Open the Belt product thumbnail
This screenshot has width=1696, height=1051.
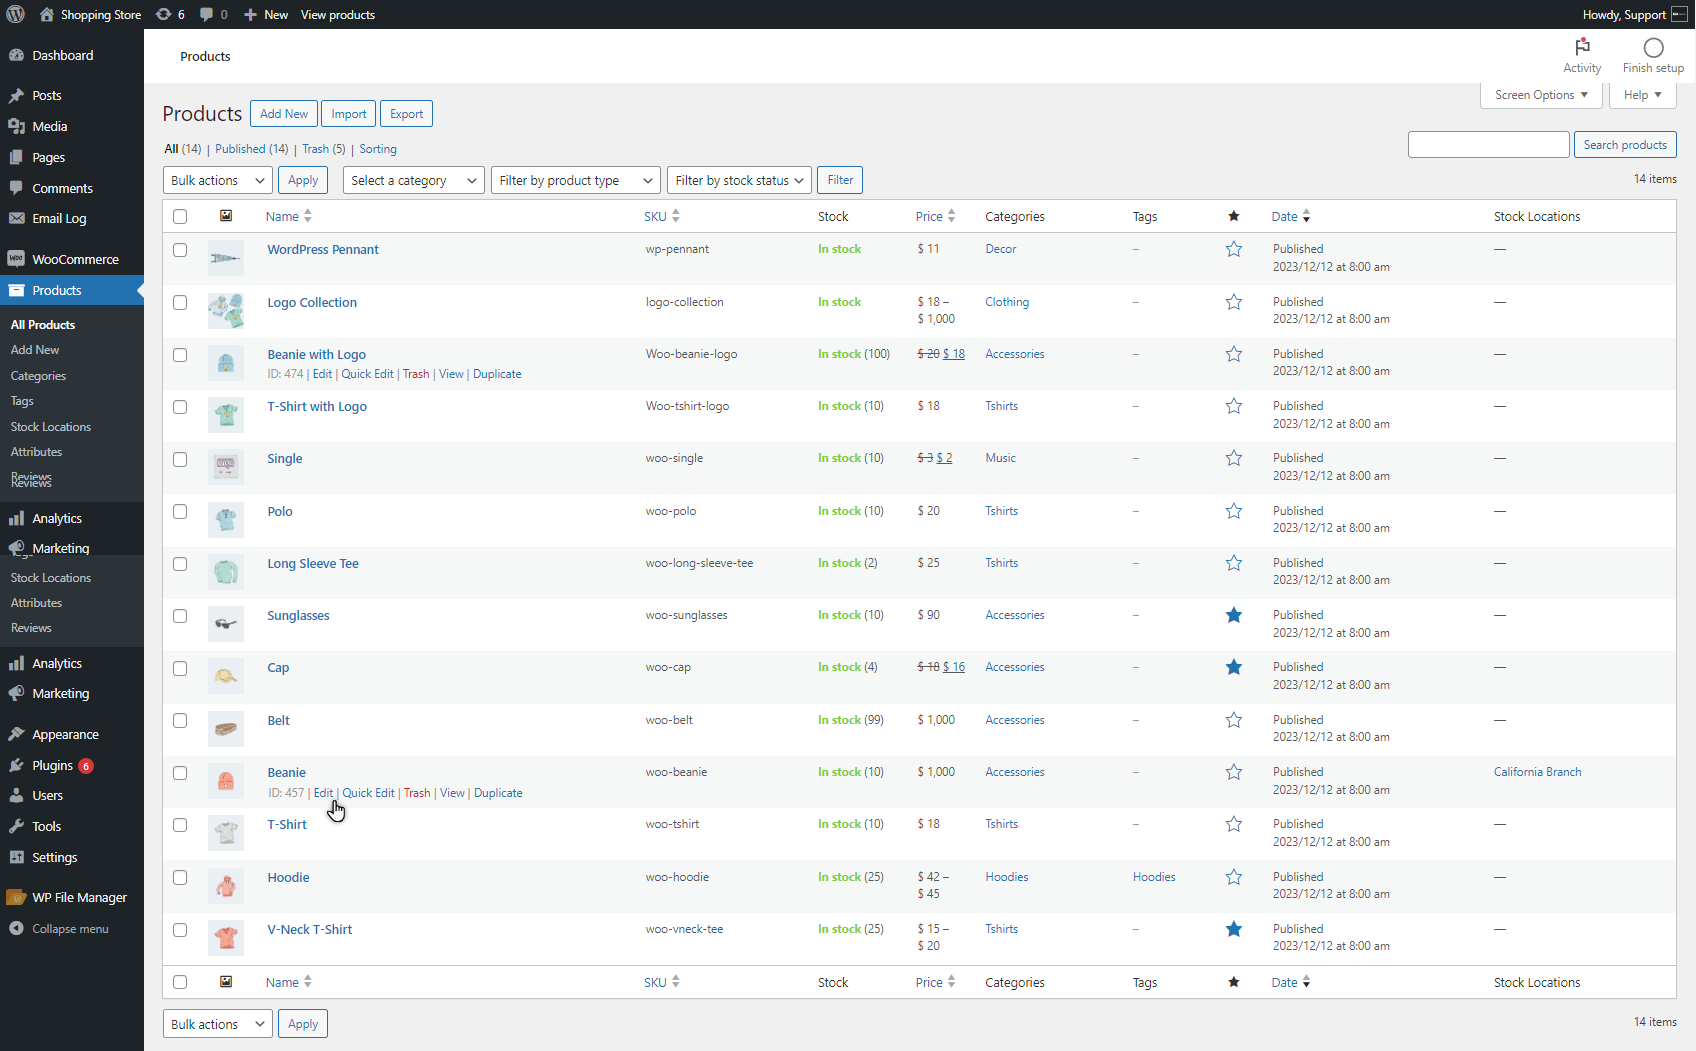[226, 729]
